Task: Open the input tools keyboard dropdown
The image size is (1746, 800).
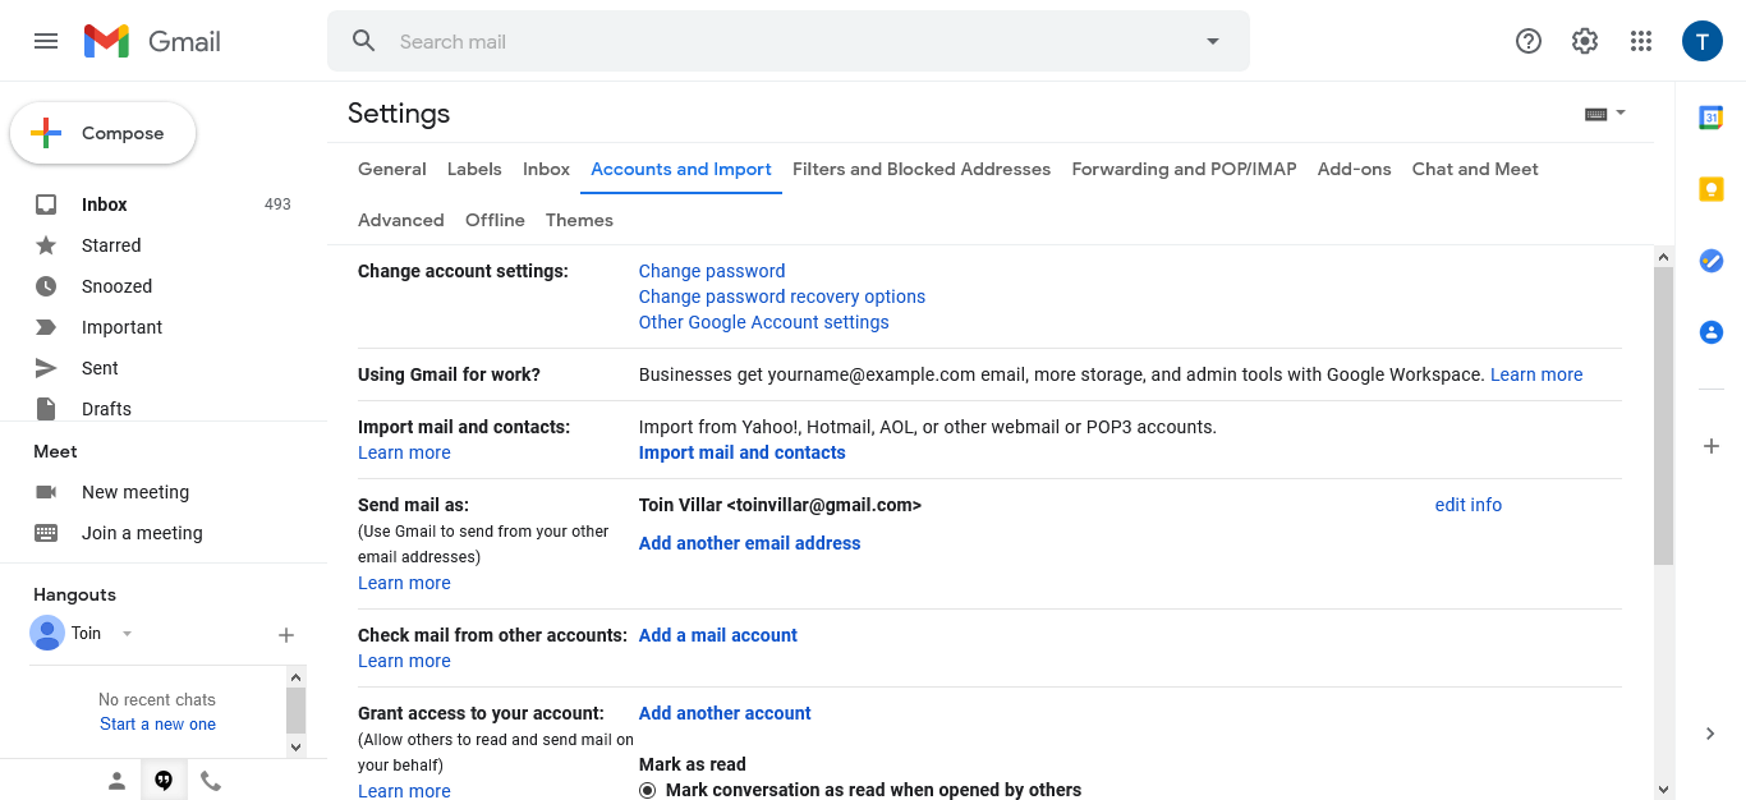Action: (x=1604, y=114)
